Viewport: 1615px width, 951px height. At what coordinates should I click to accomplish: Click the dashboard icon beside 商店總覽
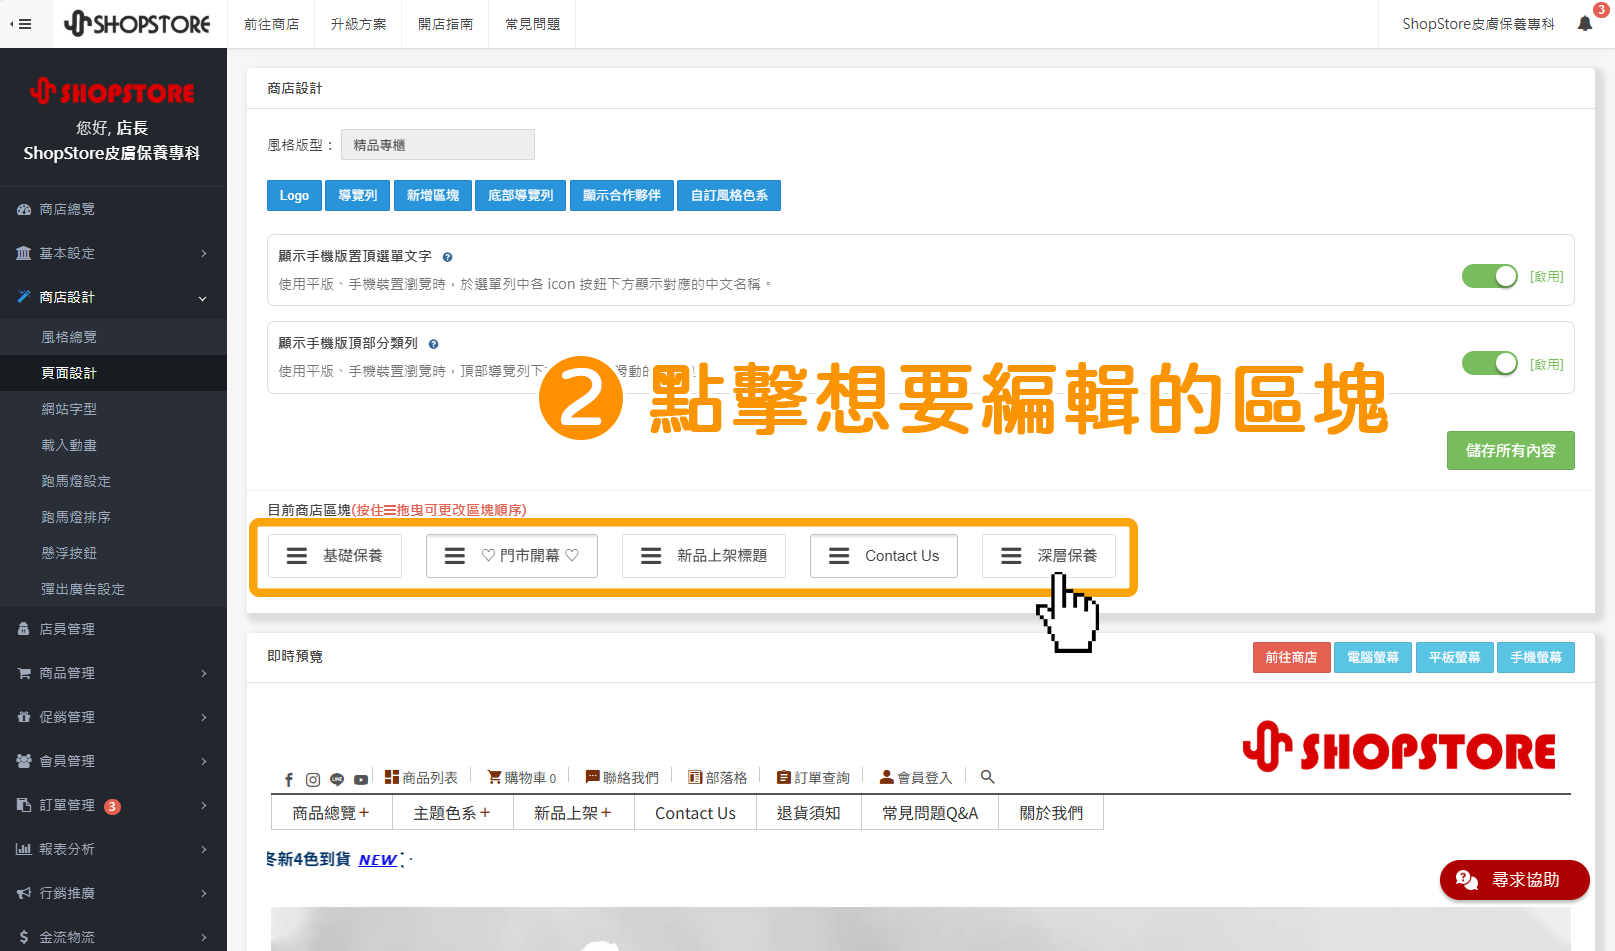coord(24,210)
